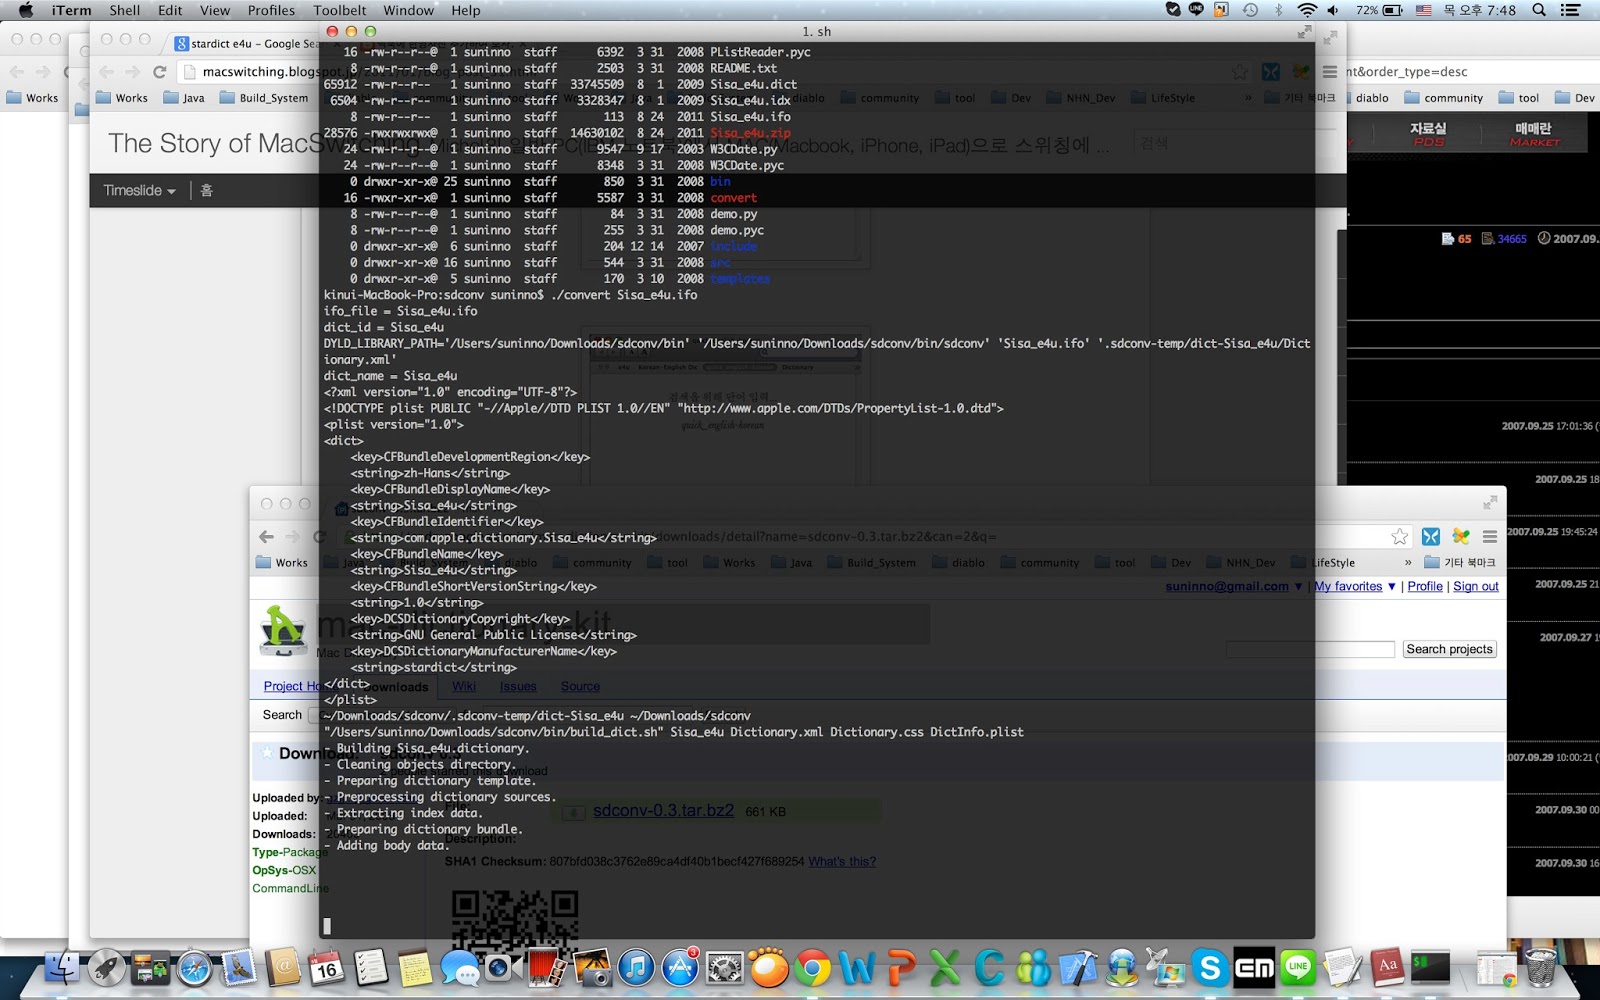Screen dimensions: 1600x1000
Task: Open the Shell menu
Action: [125, 10]
